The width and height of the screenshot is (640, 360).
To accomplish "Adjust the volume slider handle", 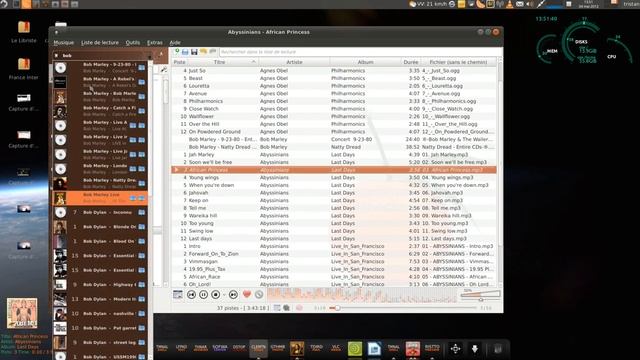I will click(481, 300).
